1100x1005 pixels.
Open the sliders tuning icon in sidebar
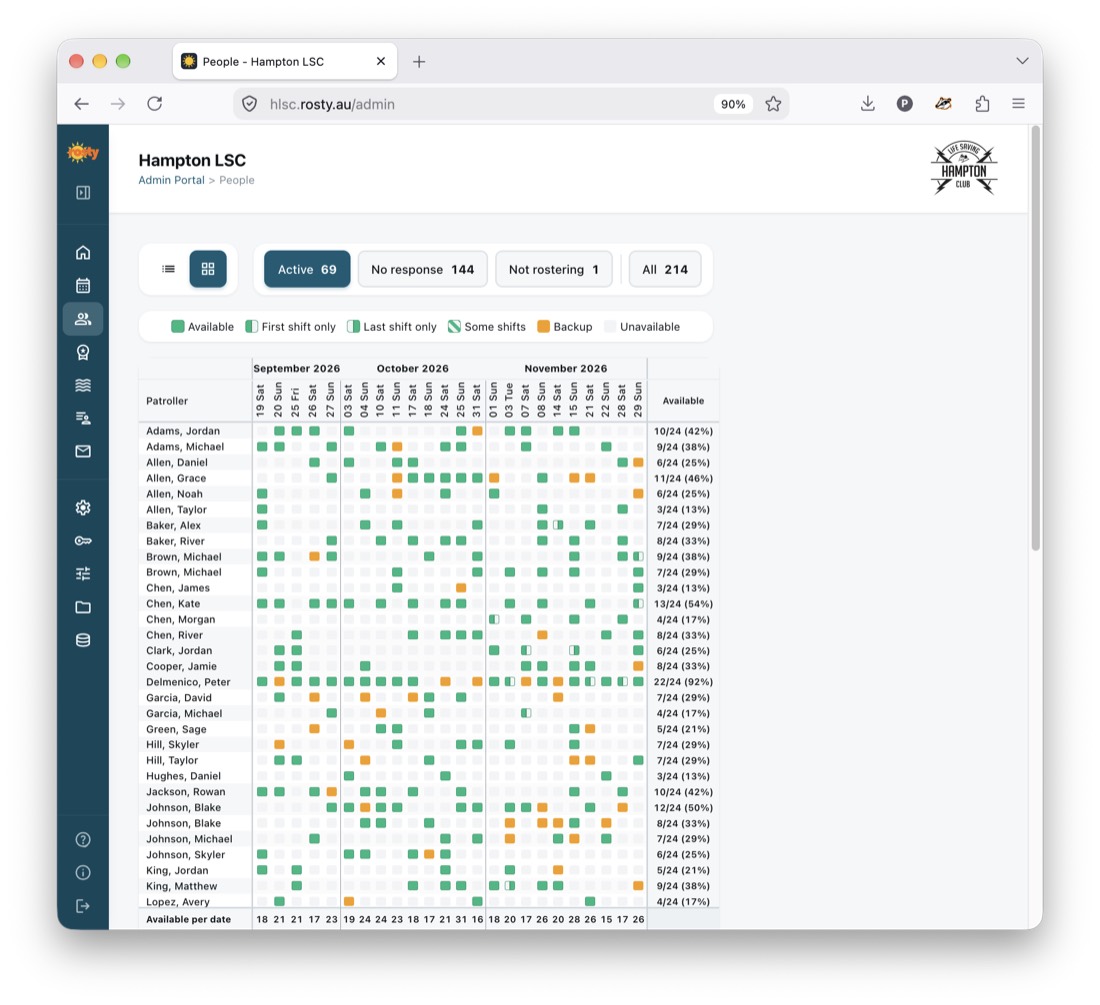coord(83,574)
